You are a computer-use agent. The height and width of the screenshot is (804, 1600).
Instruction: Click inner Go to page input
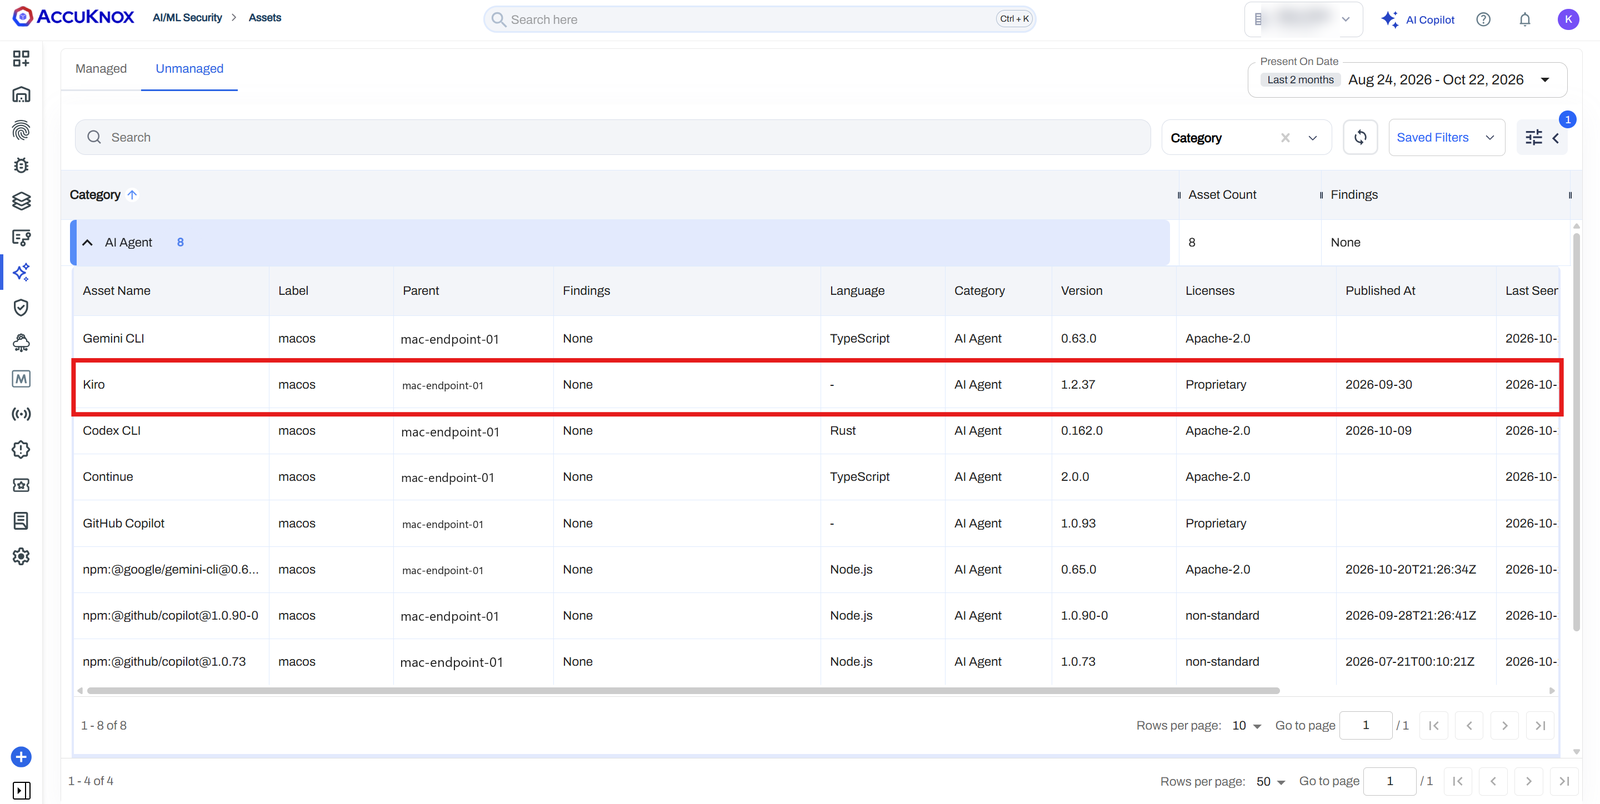pyautogui.click(x=1365, y=726)
